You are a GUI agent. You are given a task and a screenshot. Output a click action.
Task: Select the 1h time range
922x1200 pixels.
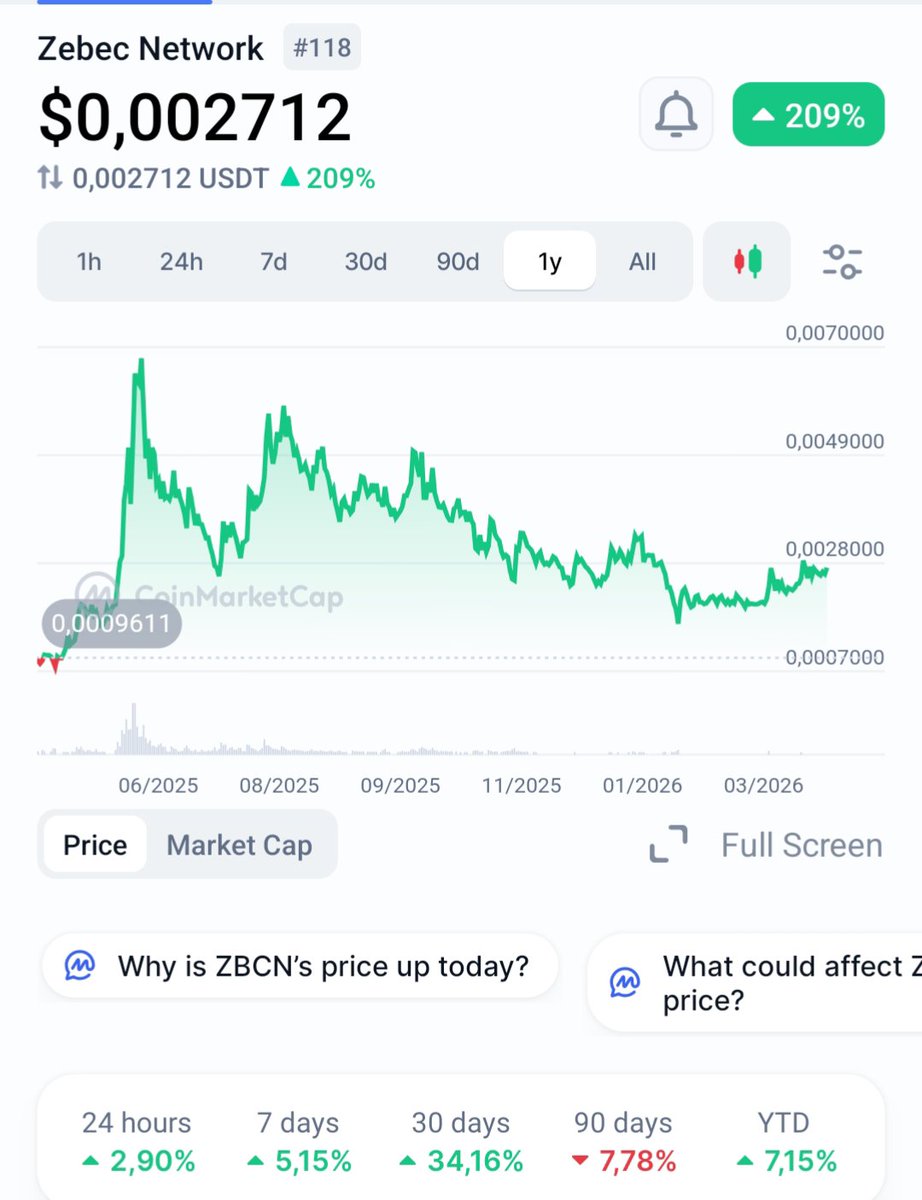coord(89,262)
